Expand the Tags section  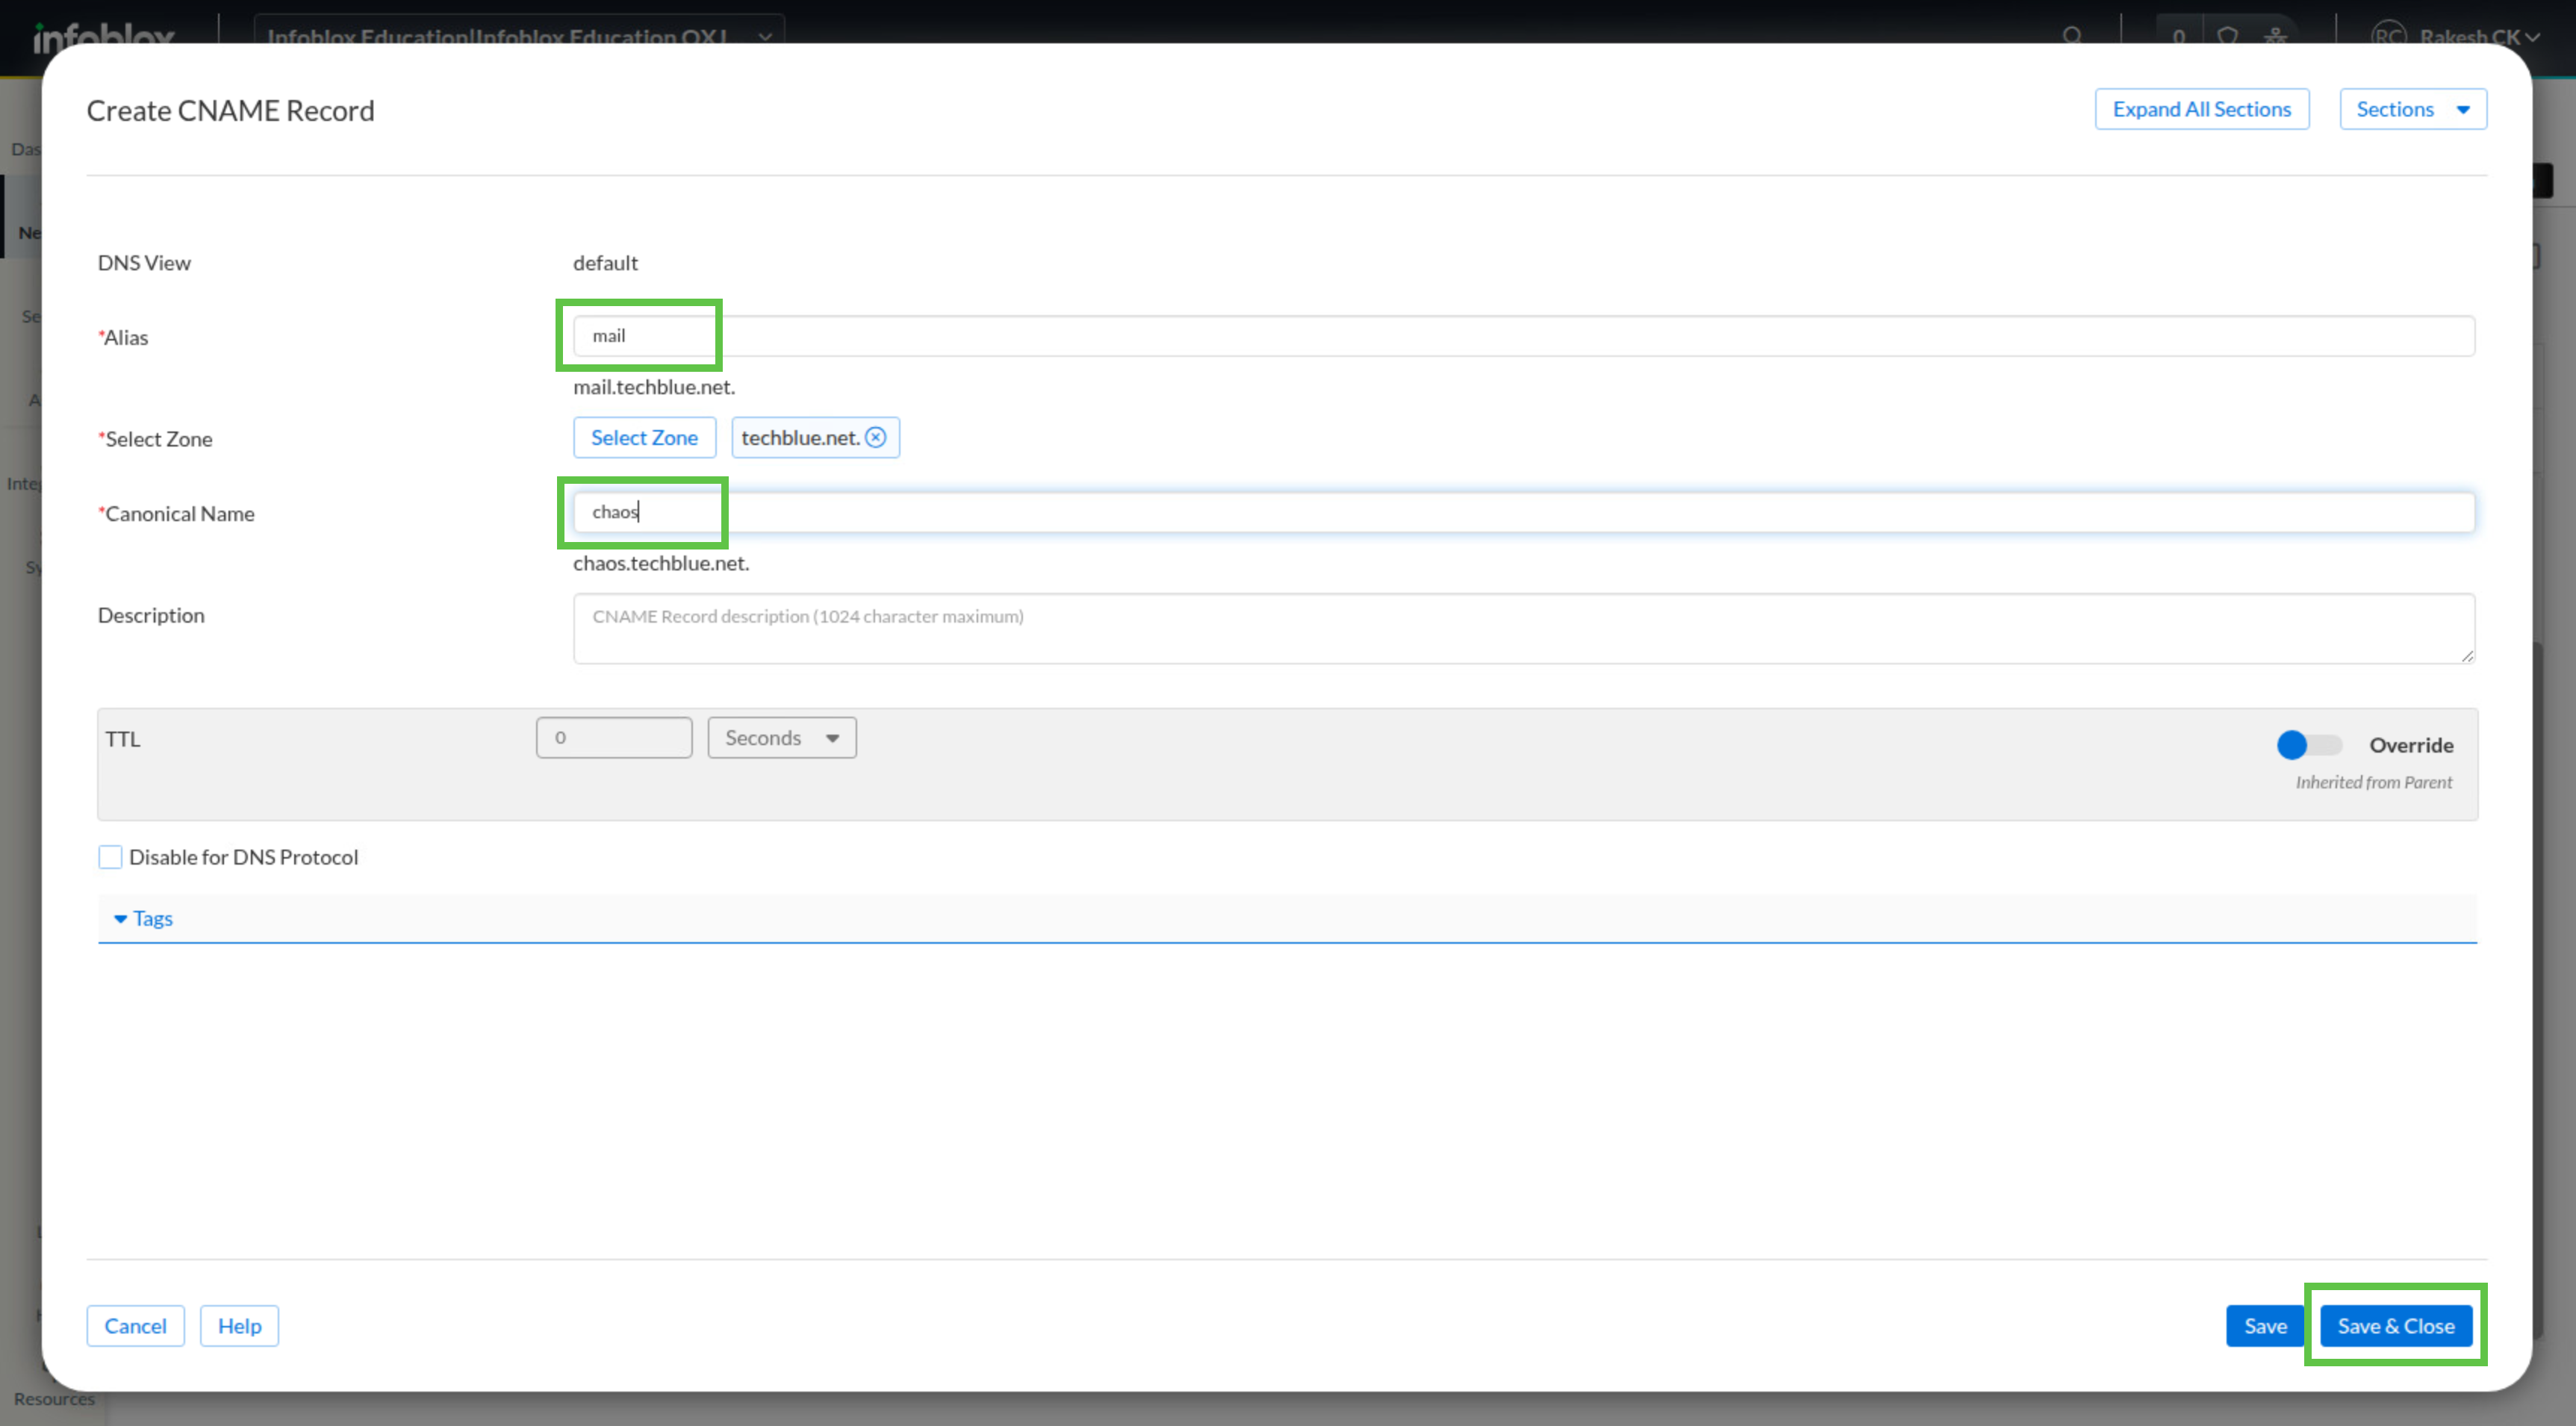point(143,918)
